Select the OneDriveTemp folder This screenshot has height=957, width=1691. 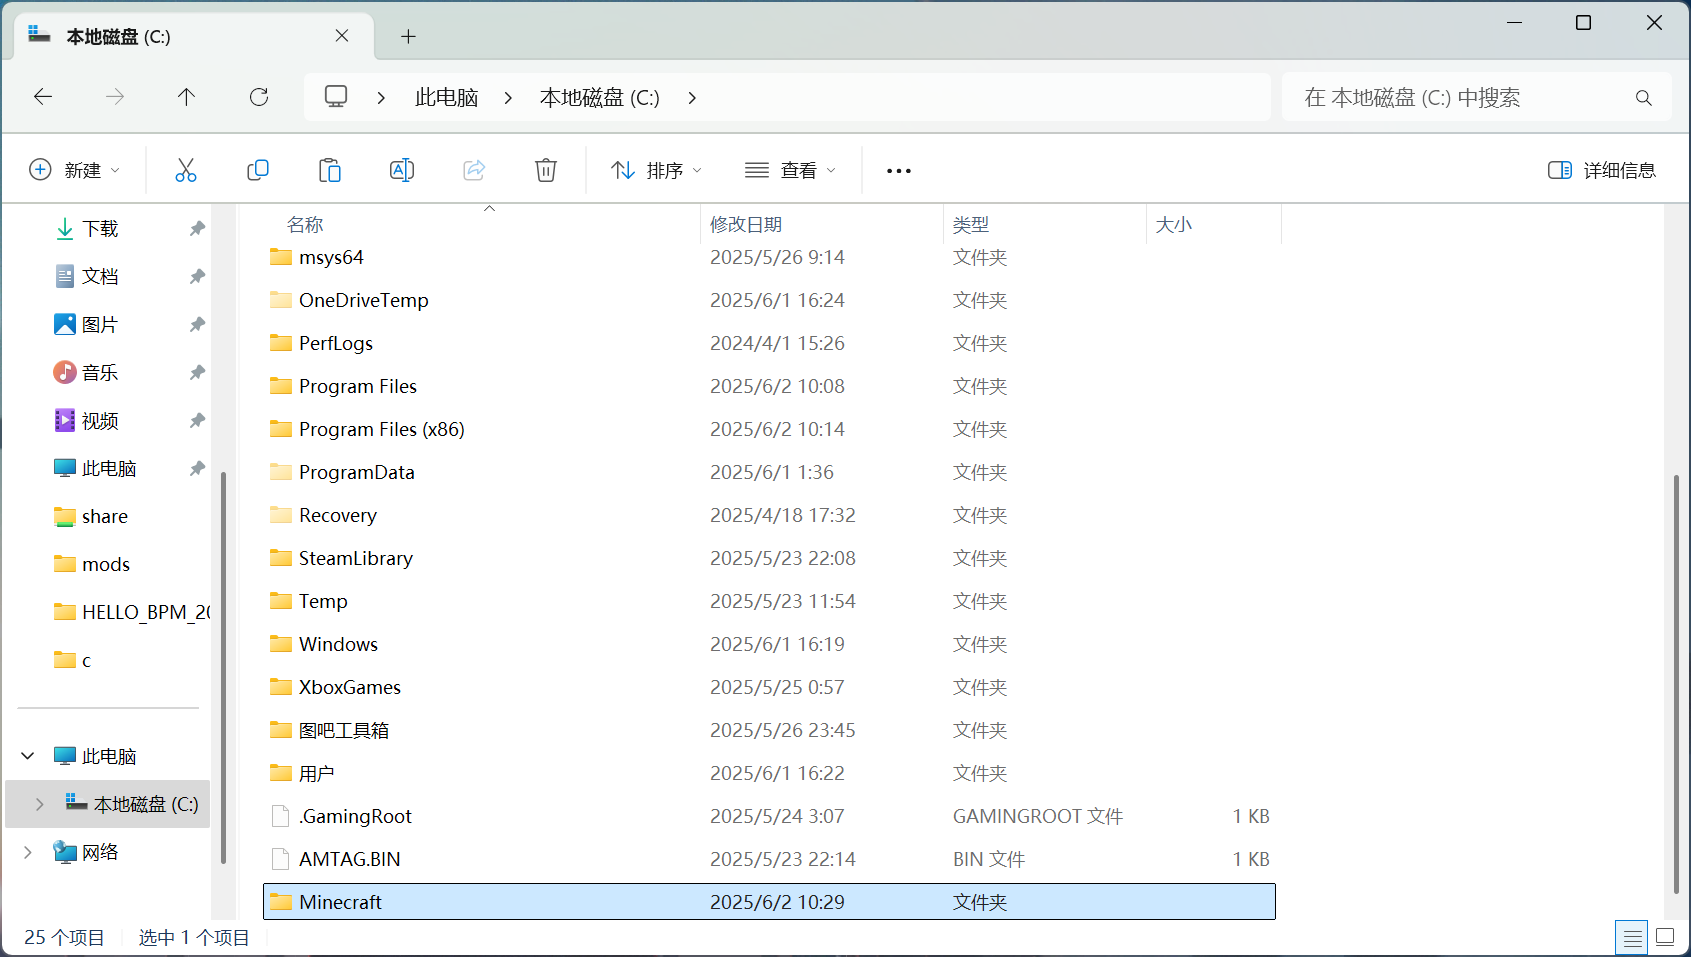coord(769,300)
